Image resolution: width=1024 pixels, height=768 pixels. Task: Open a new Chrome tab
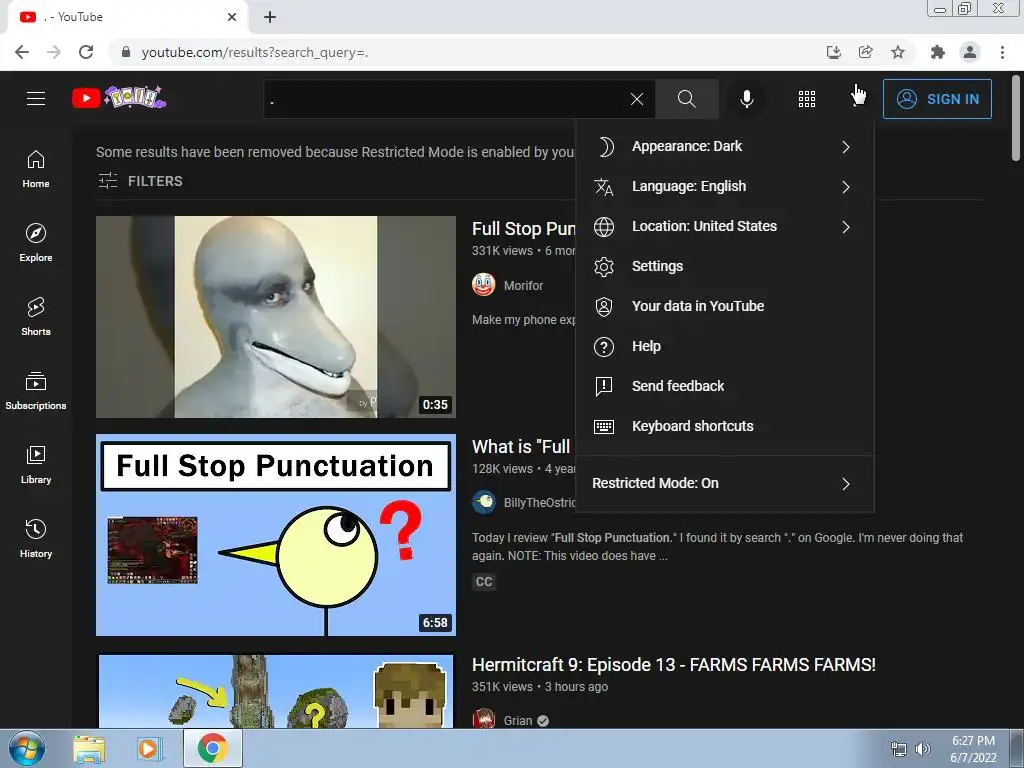(270, 17)
